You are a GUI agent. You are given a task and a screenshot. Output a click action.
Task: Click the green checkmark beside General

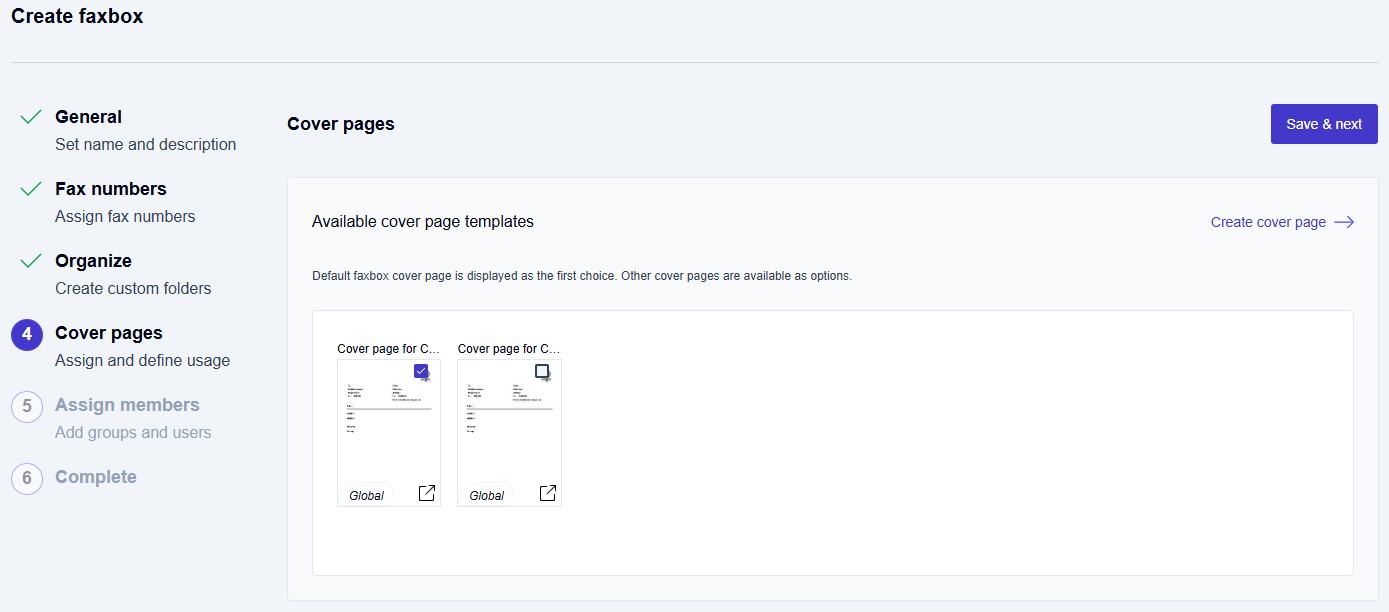(31, 117)
